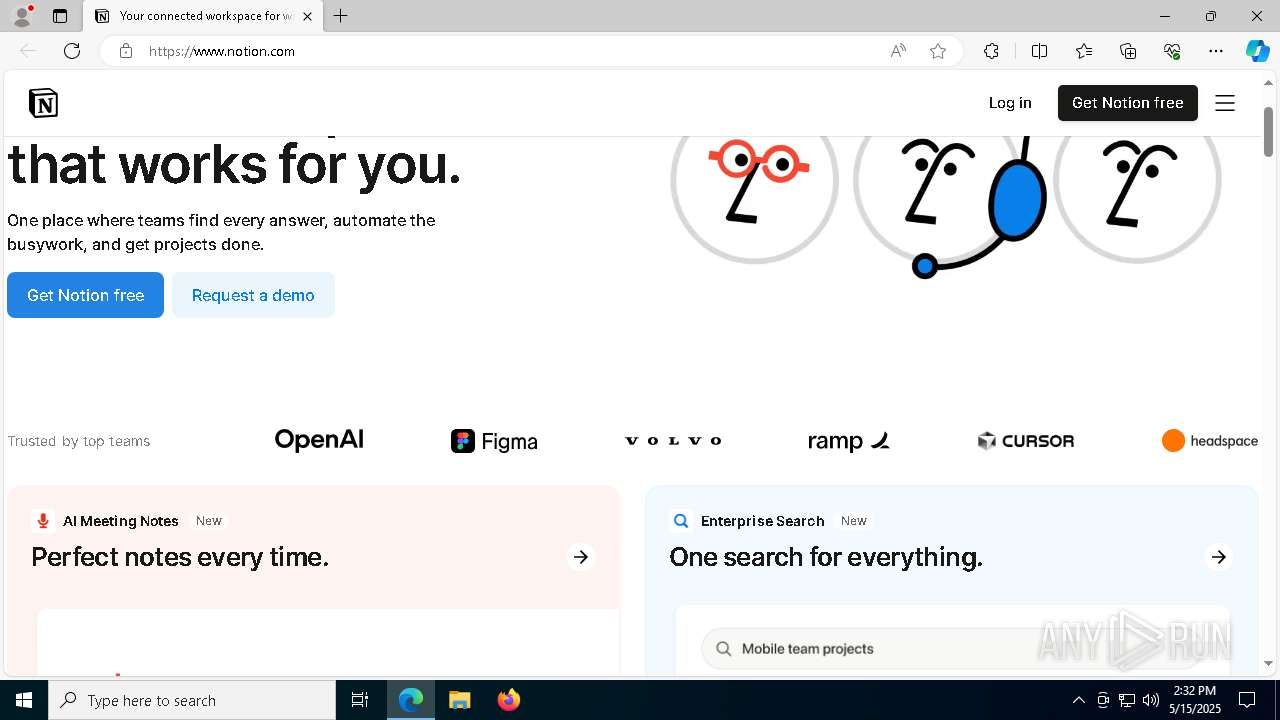
Task: Click the ramp logo
Action: click(849, 441)
